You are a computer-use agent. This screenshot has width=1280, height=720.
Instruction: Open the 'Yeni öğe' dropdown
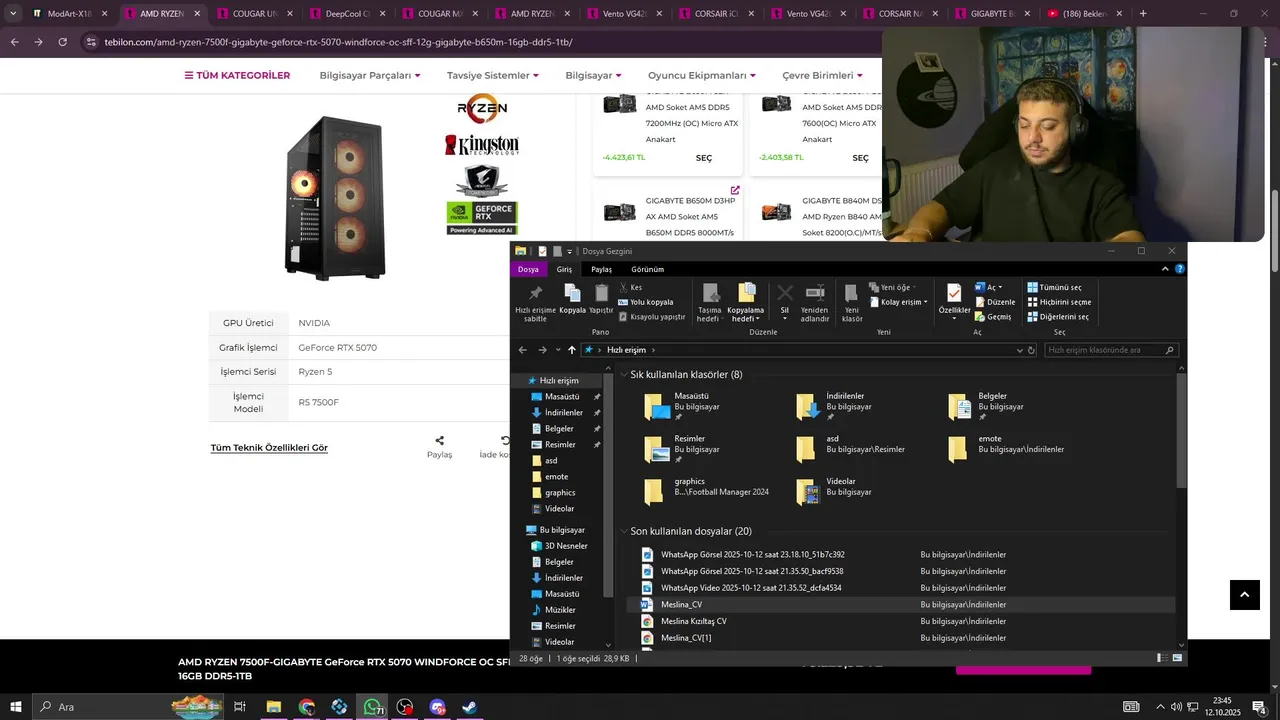(x=893, y=287)
